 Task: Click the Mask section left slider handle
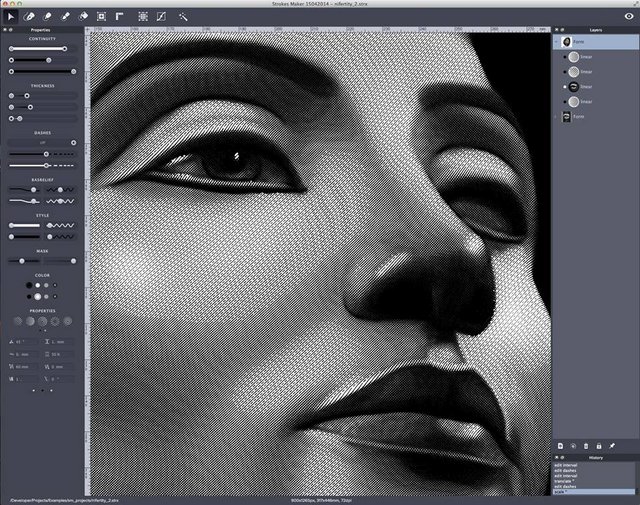(22, 261)
